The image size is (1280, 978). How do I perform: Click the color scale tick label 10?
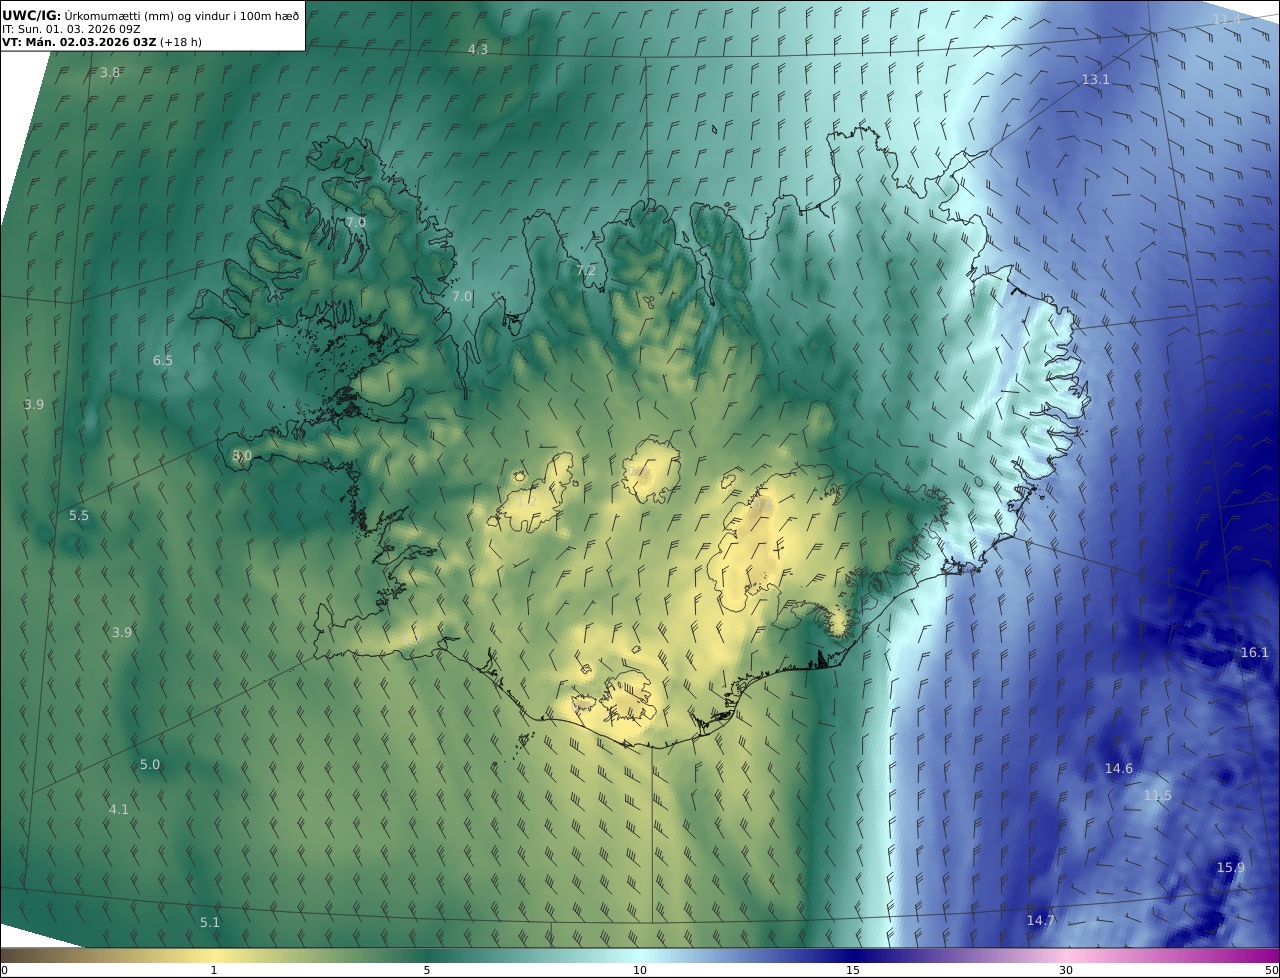(x=640, y=970)
